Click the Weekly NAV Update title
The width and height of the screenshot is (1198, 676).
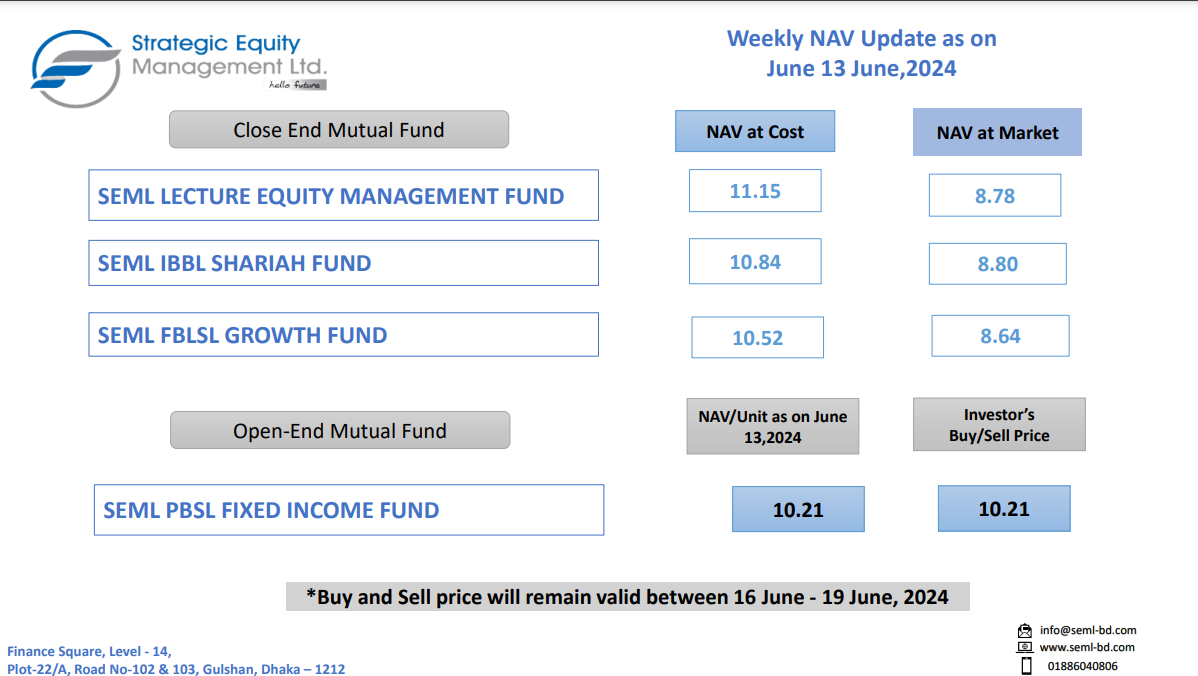pyautogui.click(x=862, y=53)
